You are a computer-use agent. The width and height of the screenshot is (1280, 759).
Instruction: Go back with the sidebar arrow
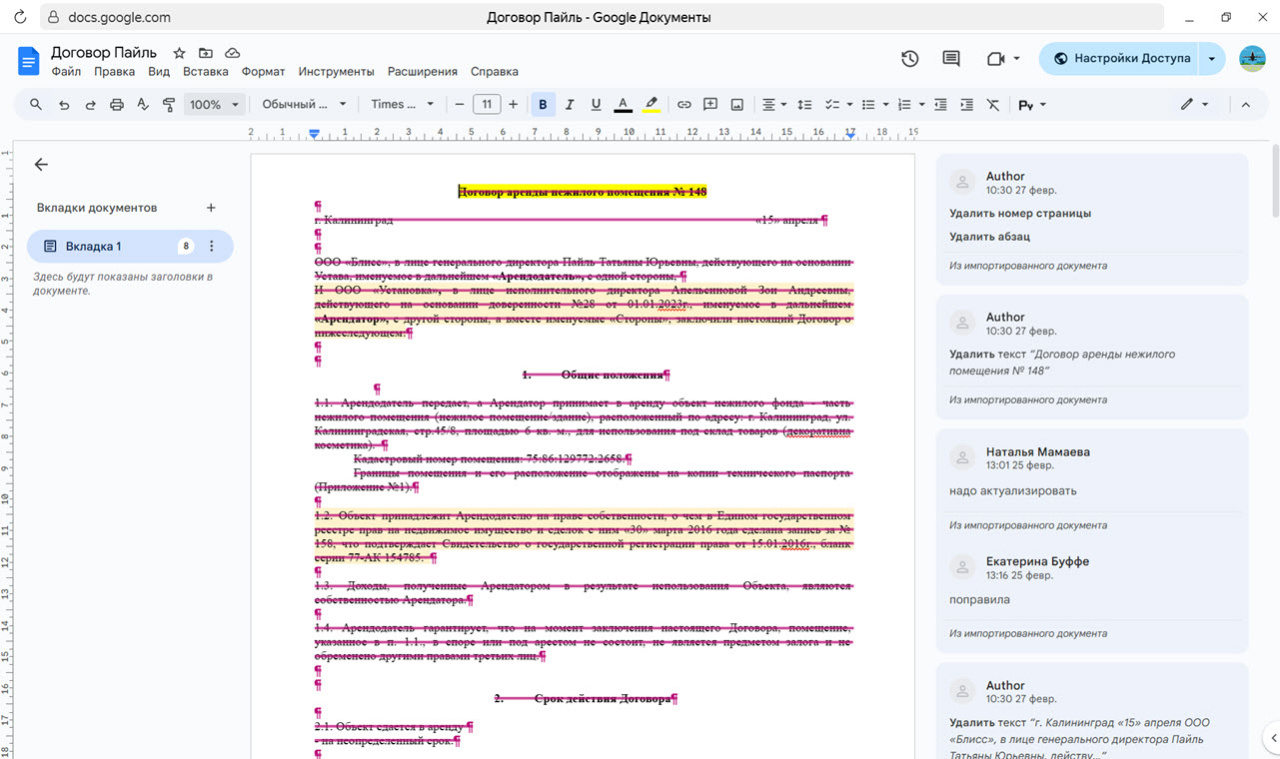click(41, 165)
